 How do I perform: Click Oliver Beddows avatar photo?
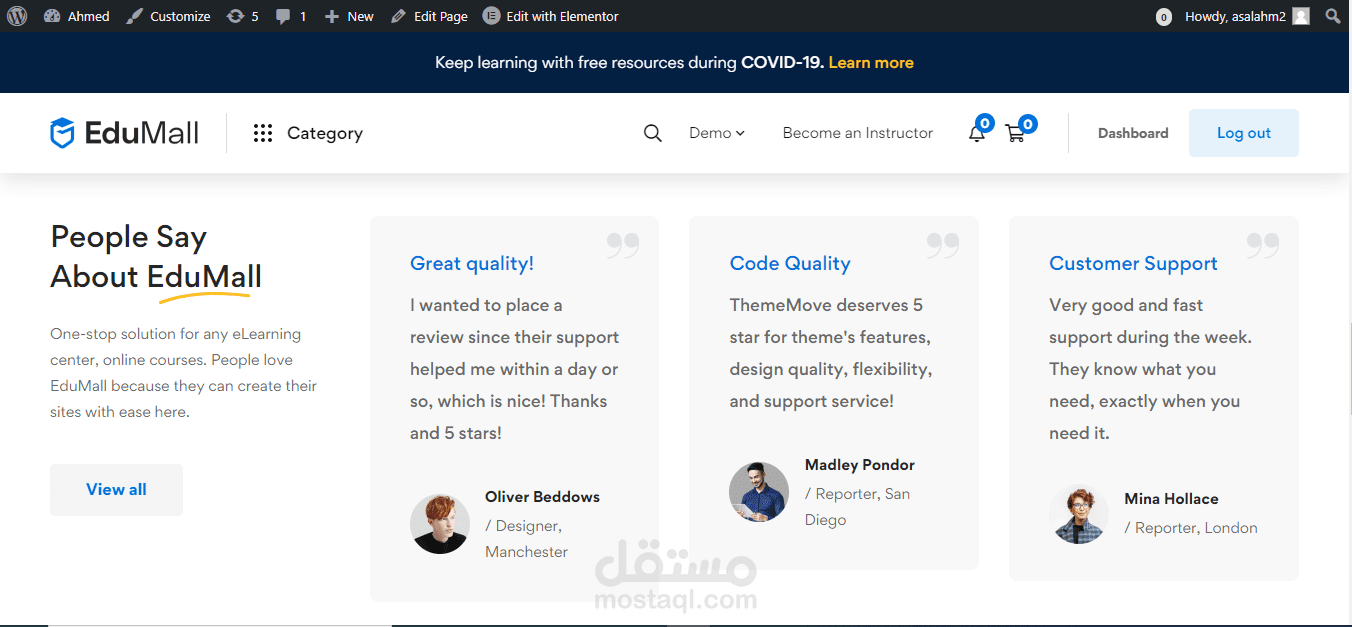pos(440,524)
